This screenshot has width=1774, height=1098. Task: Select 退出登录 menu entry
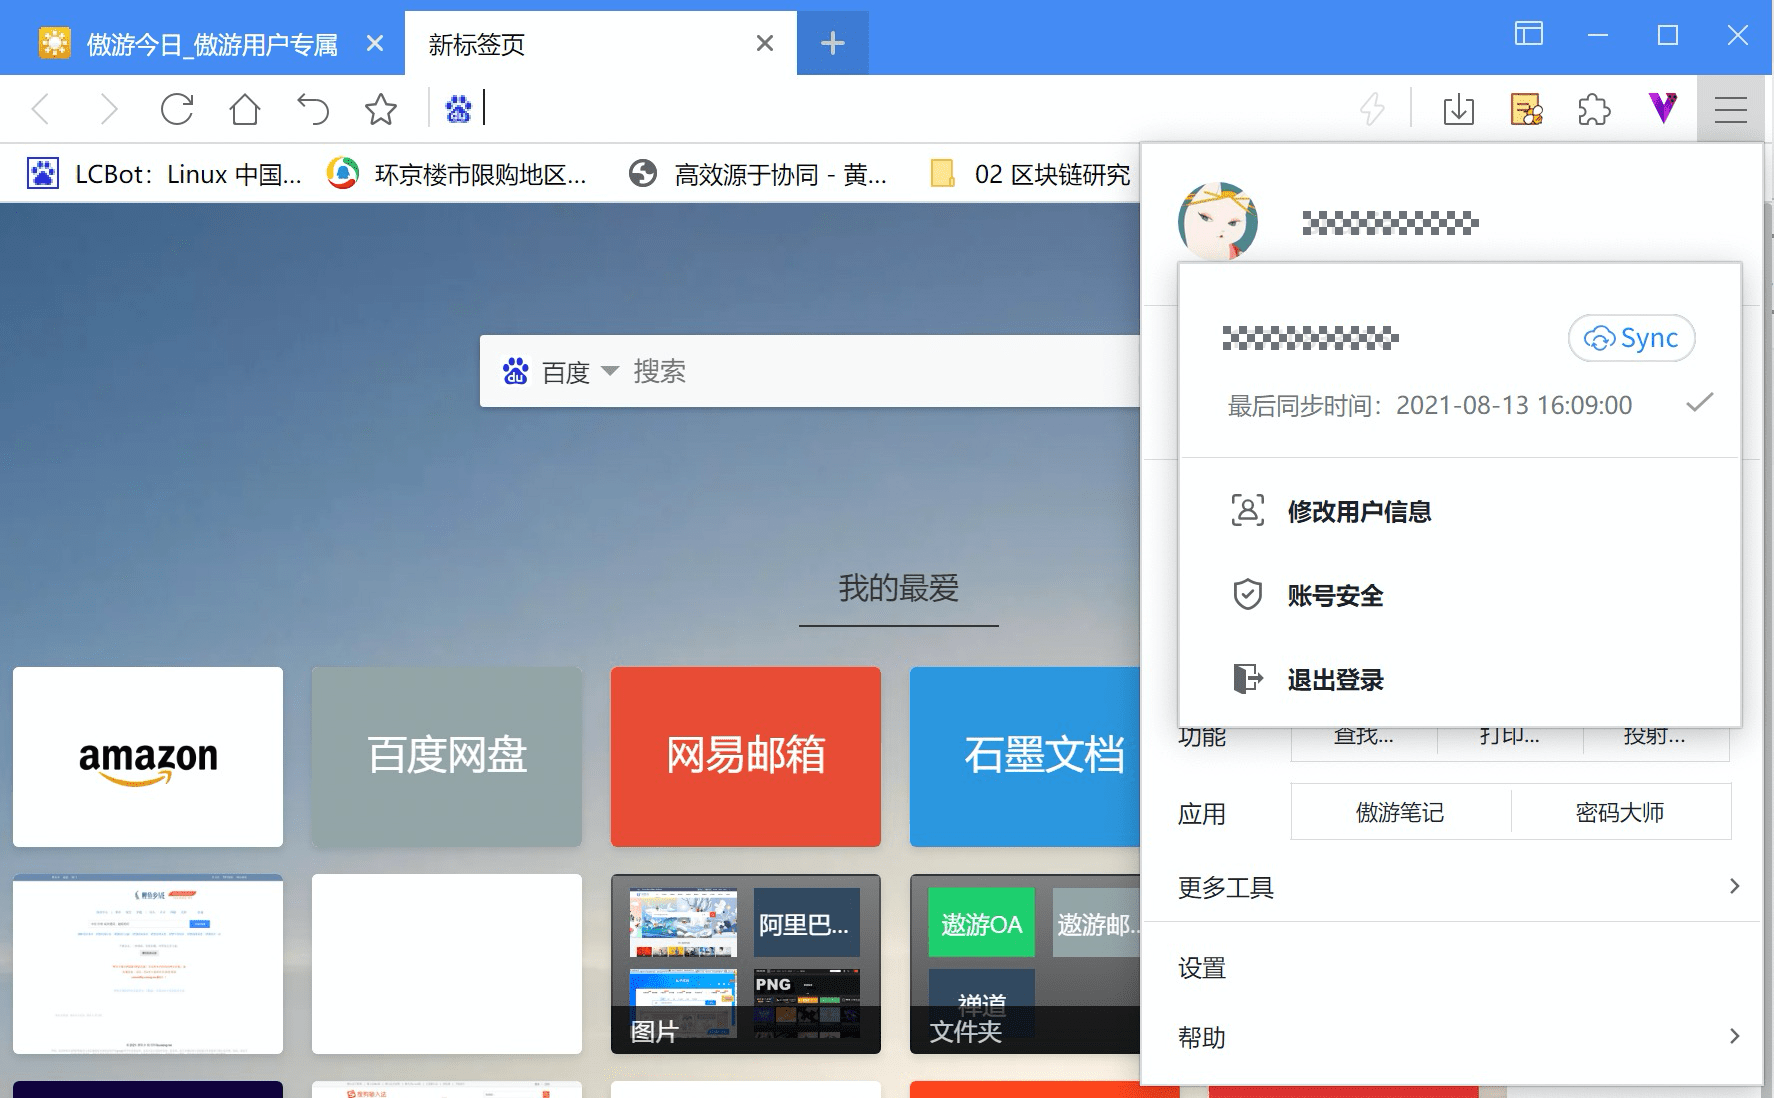tap(1460, 680)
